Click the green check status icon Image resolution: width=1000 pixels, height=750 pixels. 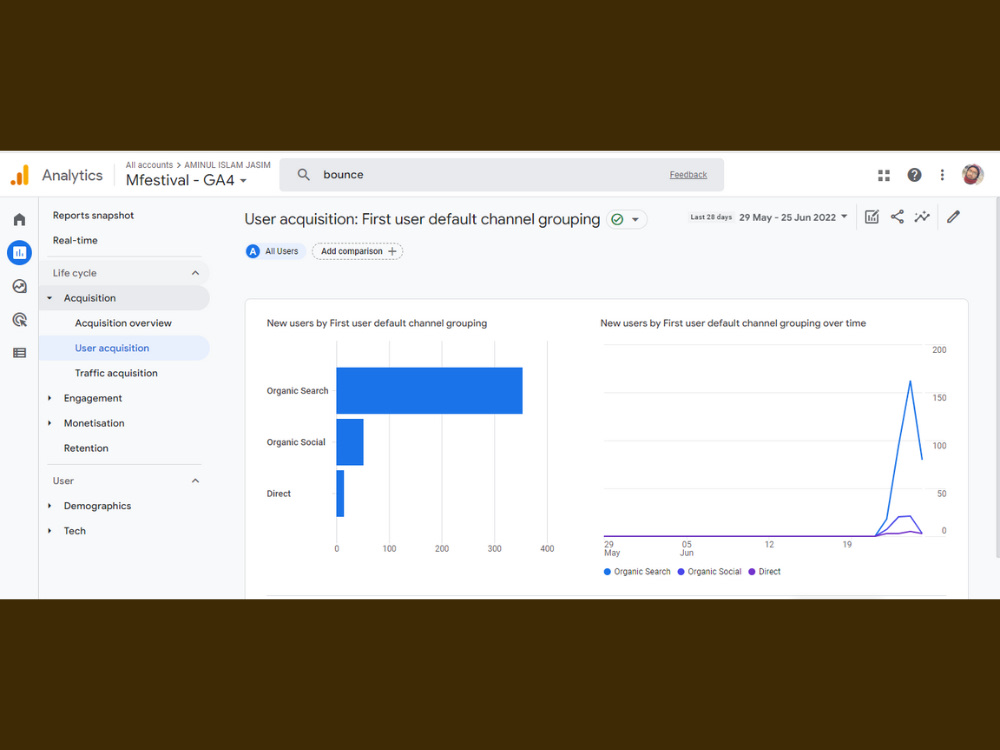tap(617, 219)
